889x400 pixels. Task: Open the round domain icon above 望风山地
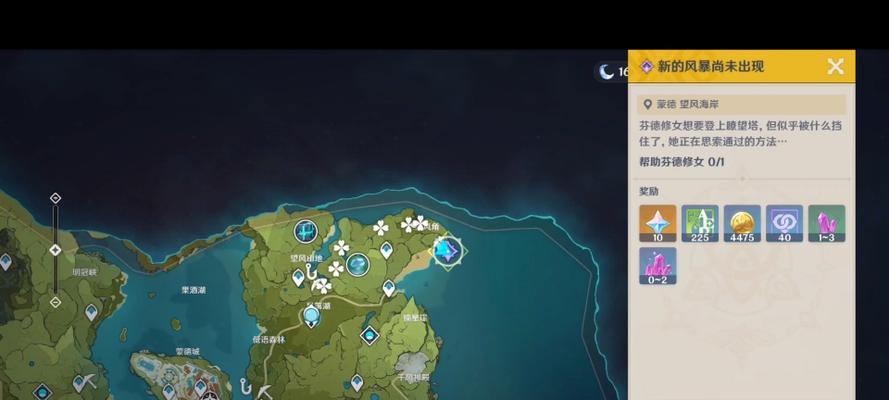click(x=306, y=231)
